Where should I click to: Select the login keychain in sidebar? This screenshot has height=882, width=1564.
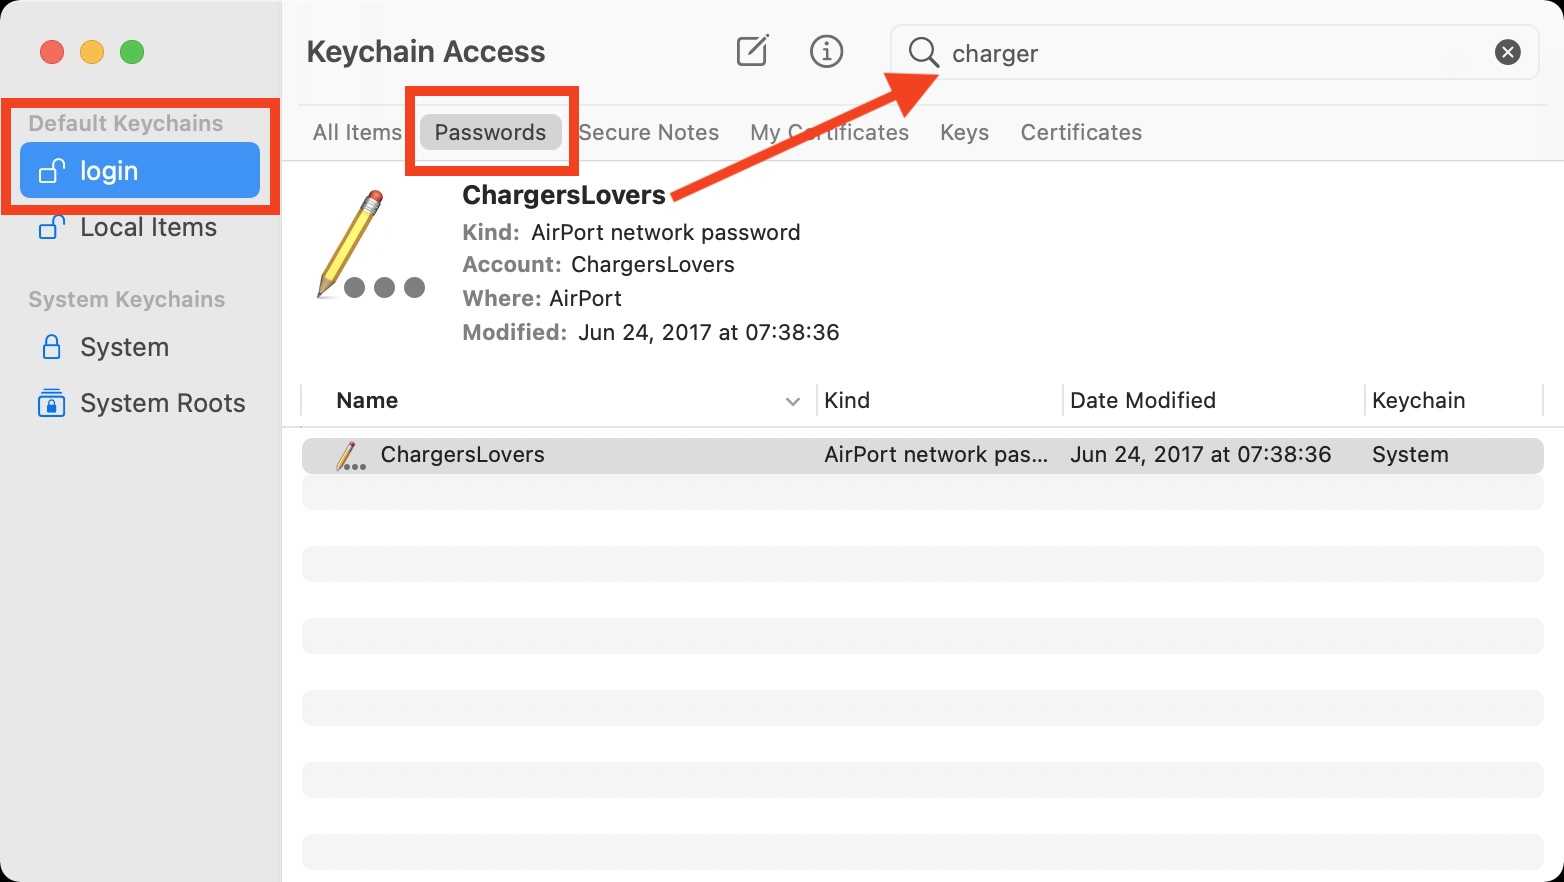tap(139, 171)
